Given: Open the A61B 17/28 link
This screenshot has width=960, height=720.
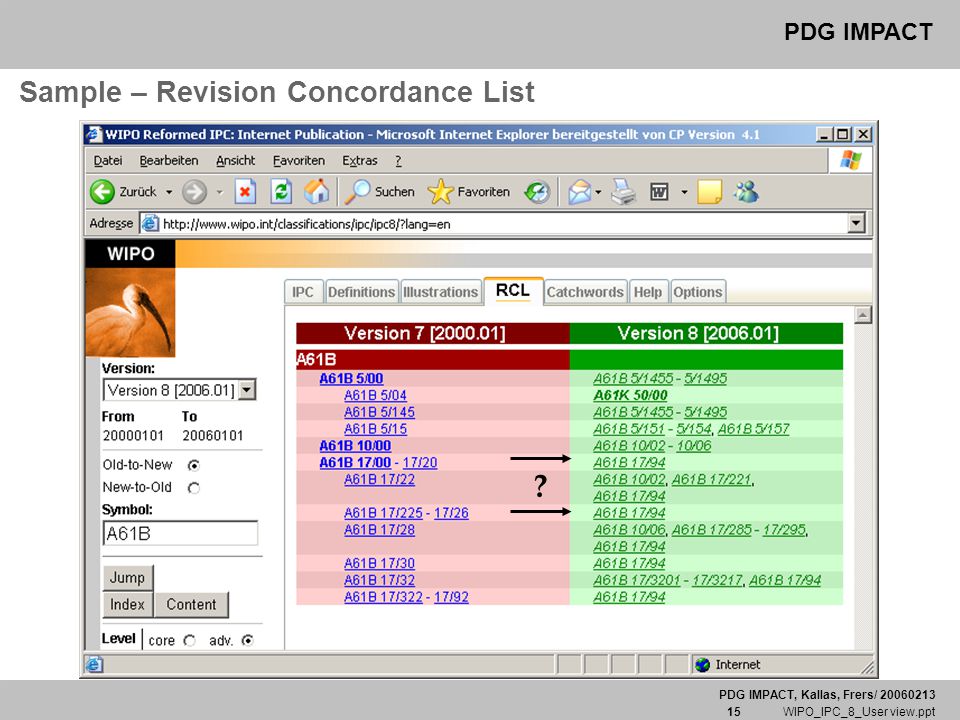Looking at the screenshot, I should 380,530.
